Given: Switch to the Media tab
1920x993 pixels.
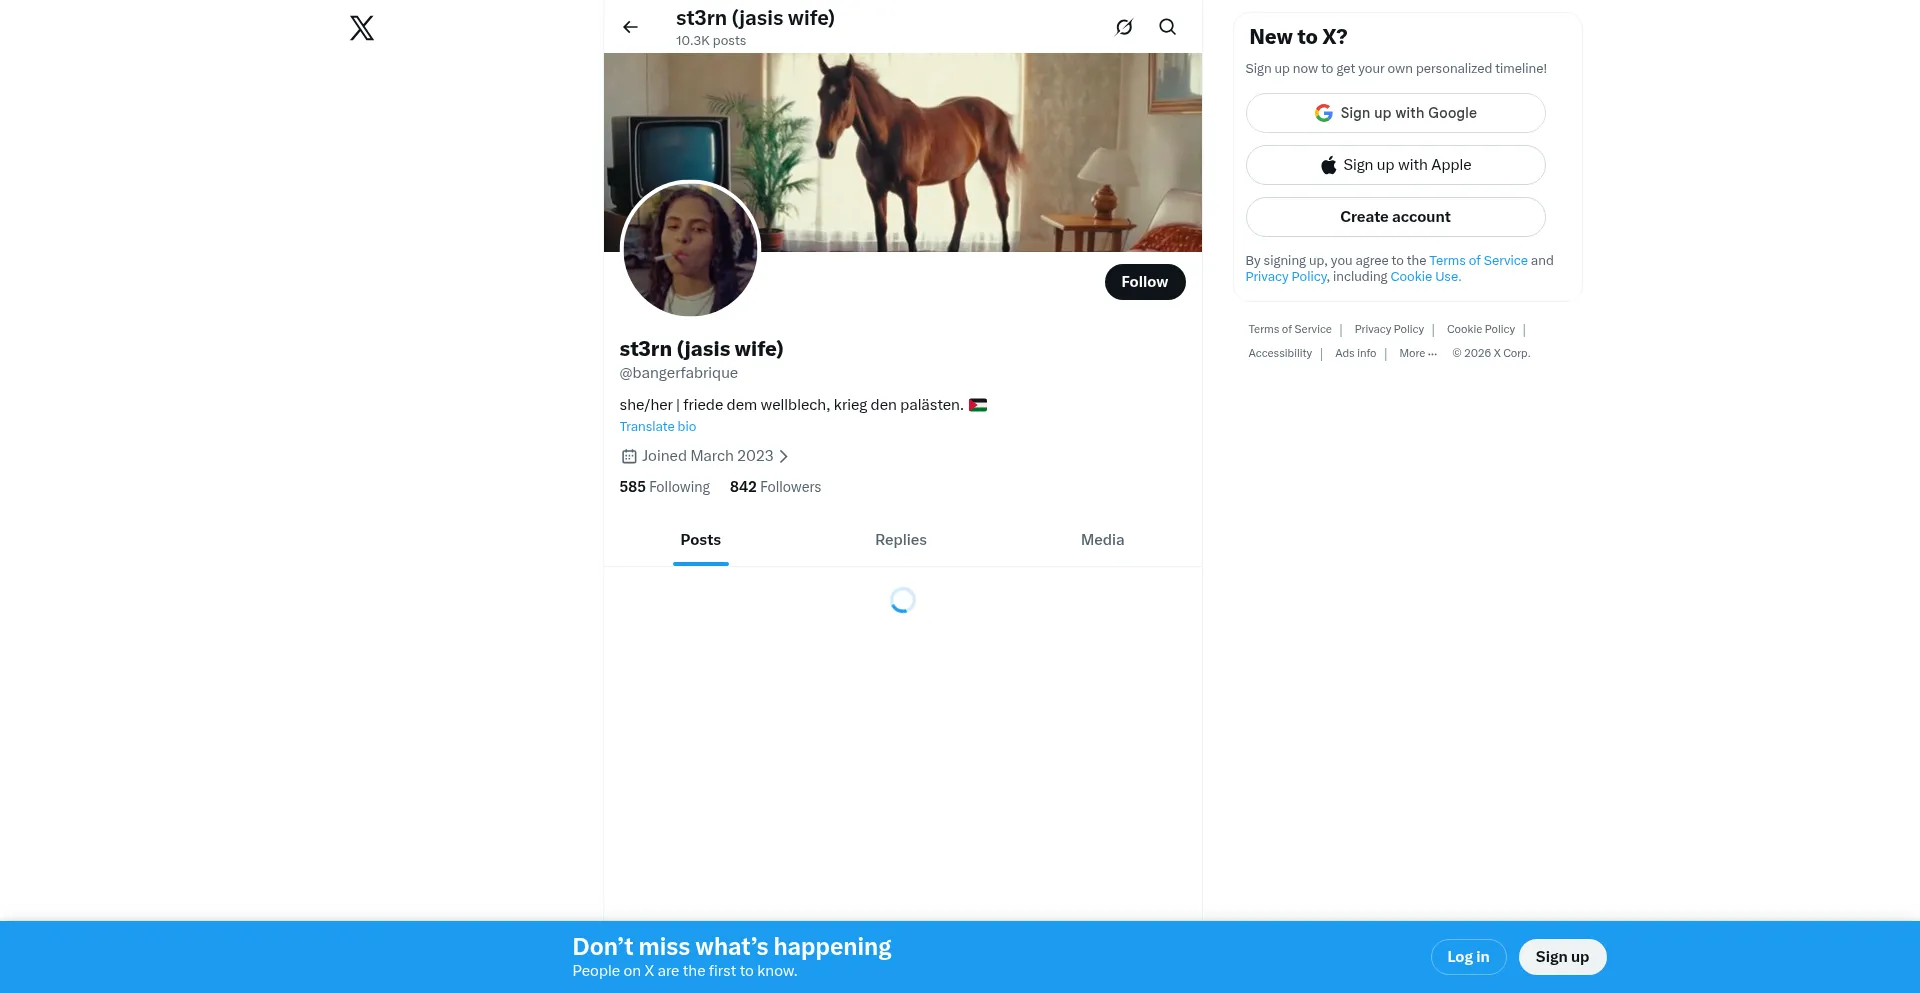Looking at the screenshot, I should (x=1102, y=540).
